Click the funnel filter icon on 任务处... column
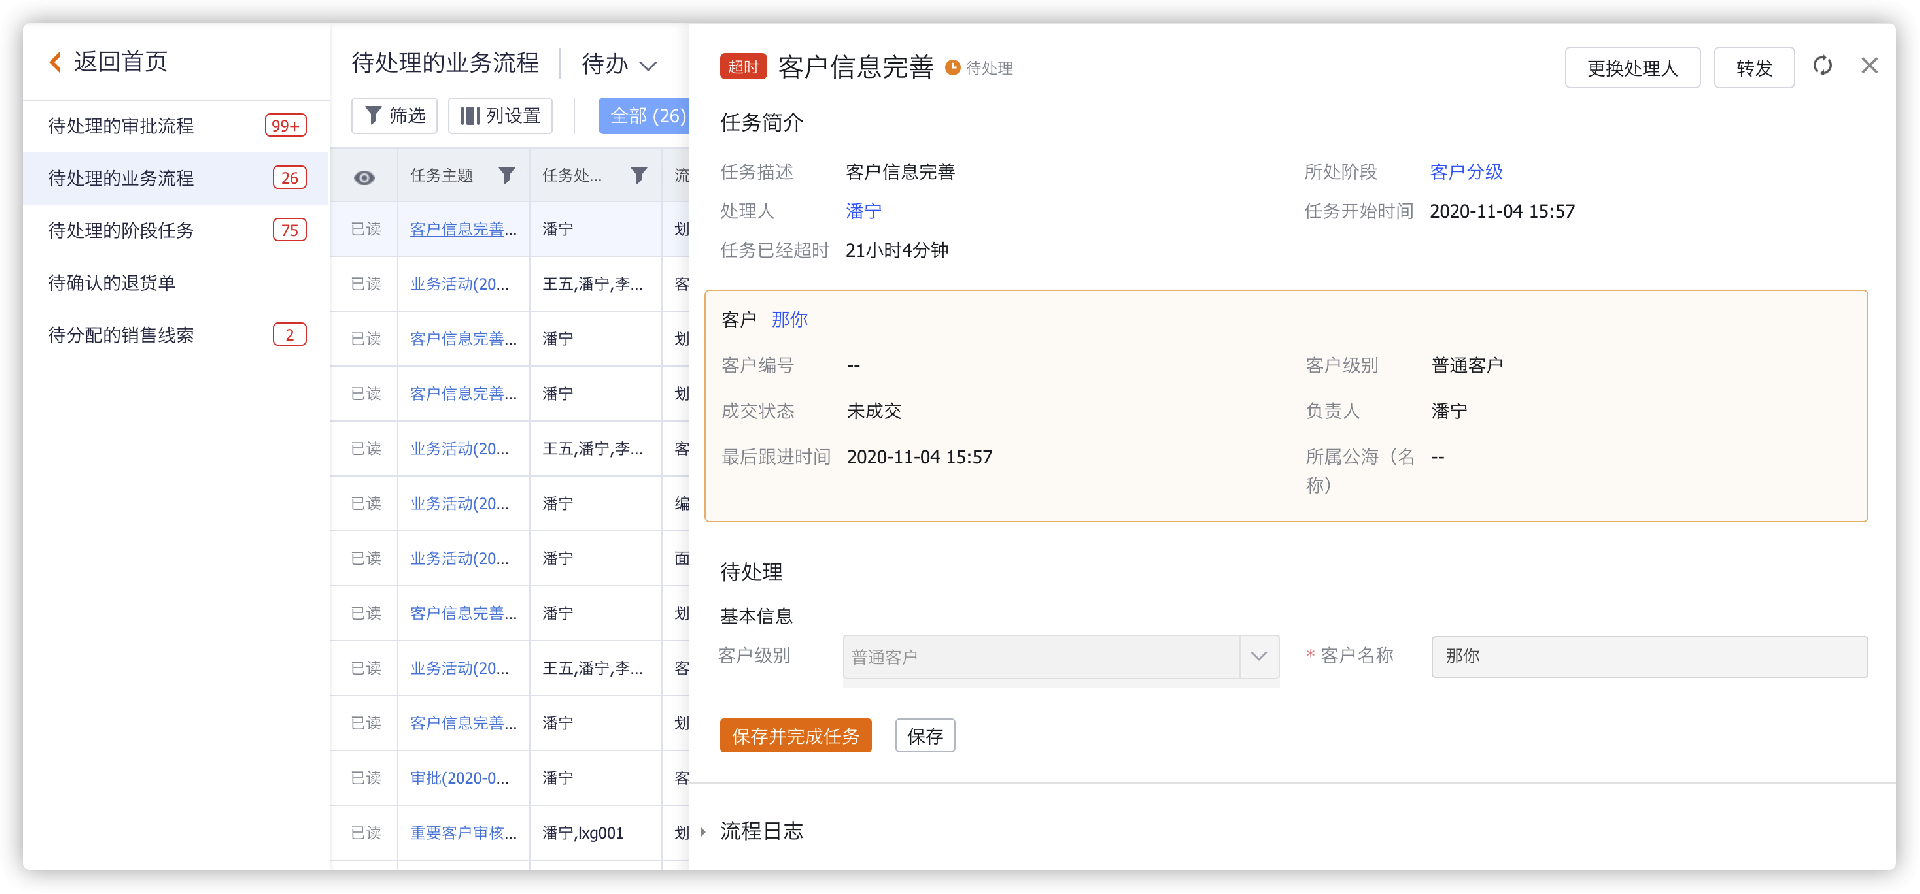This screenshot has height=894, width=1920. 639,175
